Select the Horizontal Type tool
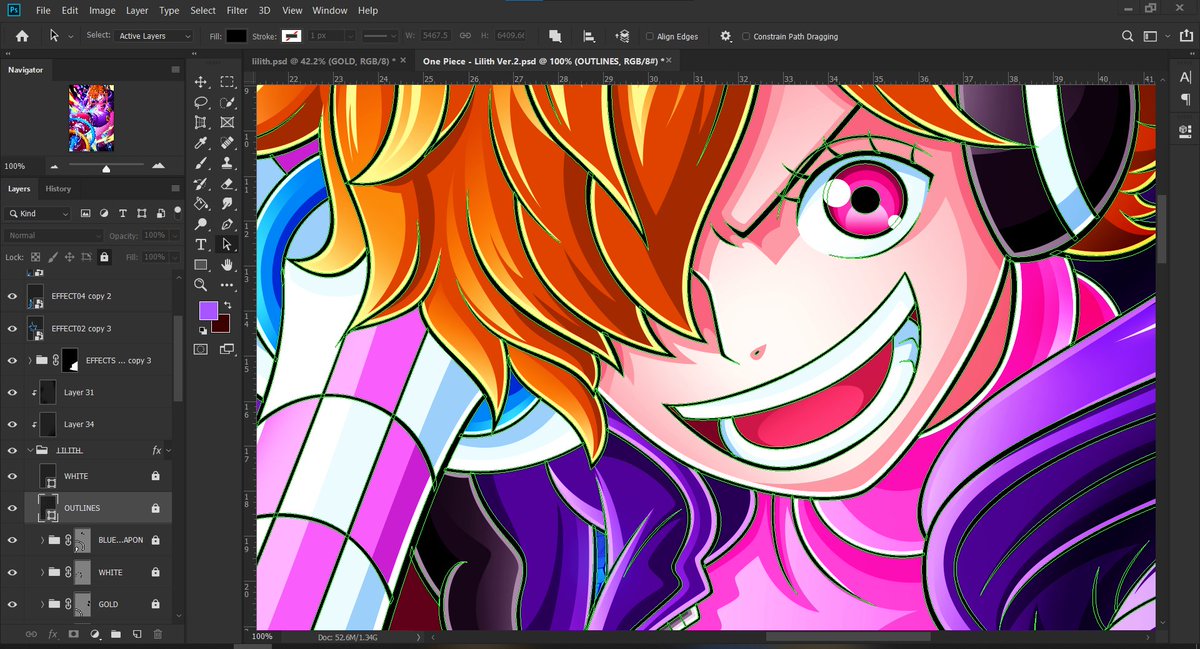 click(x=202, y=244)
